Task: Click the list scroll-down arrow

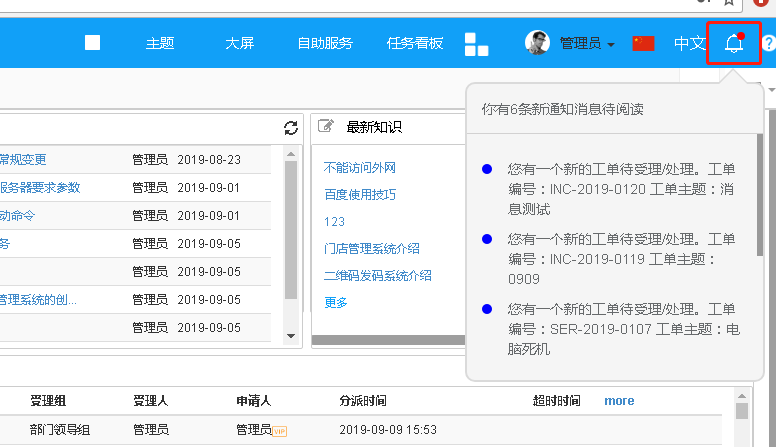Action: point(291,336)
